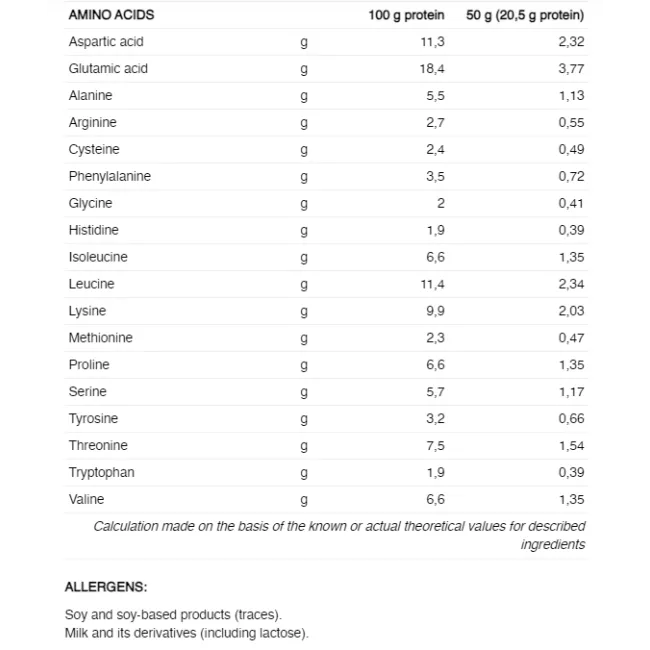
Task: Select the Serine value 1,17
Action: [x=571, y=392]
